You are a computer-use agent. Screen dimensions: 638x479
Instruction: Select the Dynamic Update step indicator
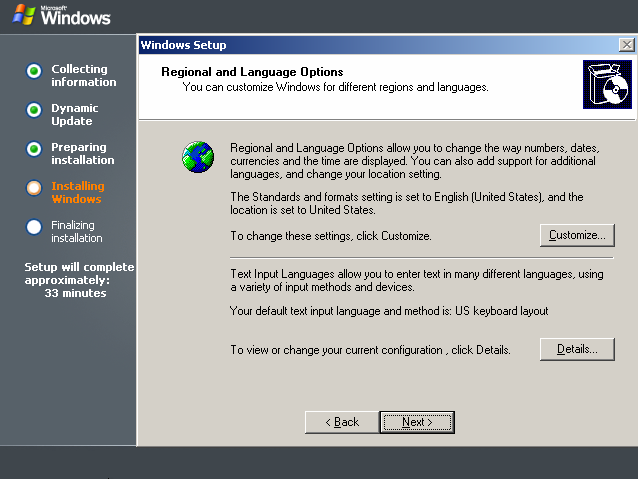point(34,110)
